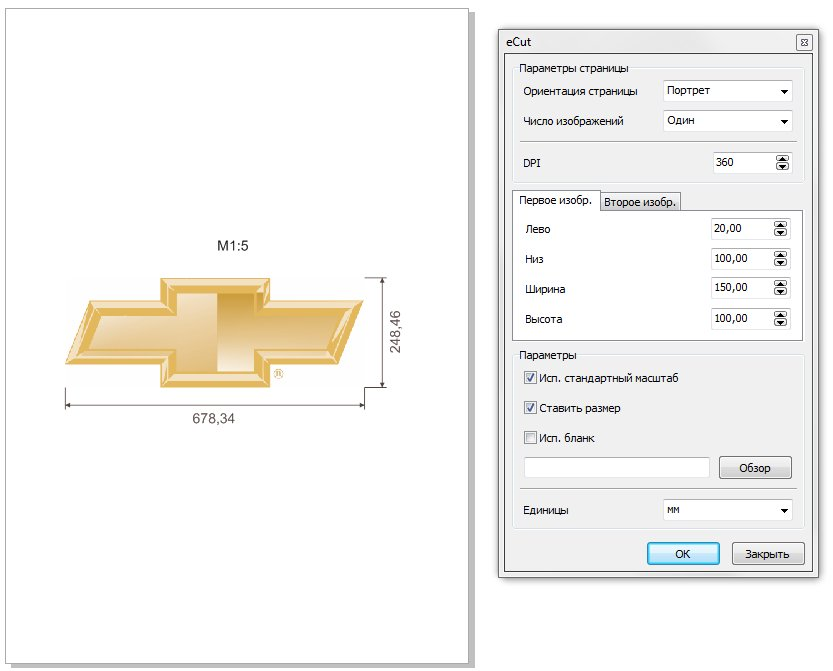Select the Chevrolet logo image in preview

coord(214,332)
